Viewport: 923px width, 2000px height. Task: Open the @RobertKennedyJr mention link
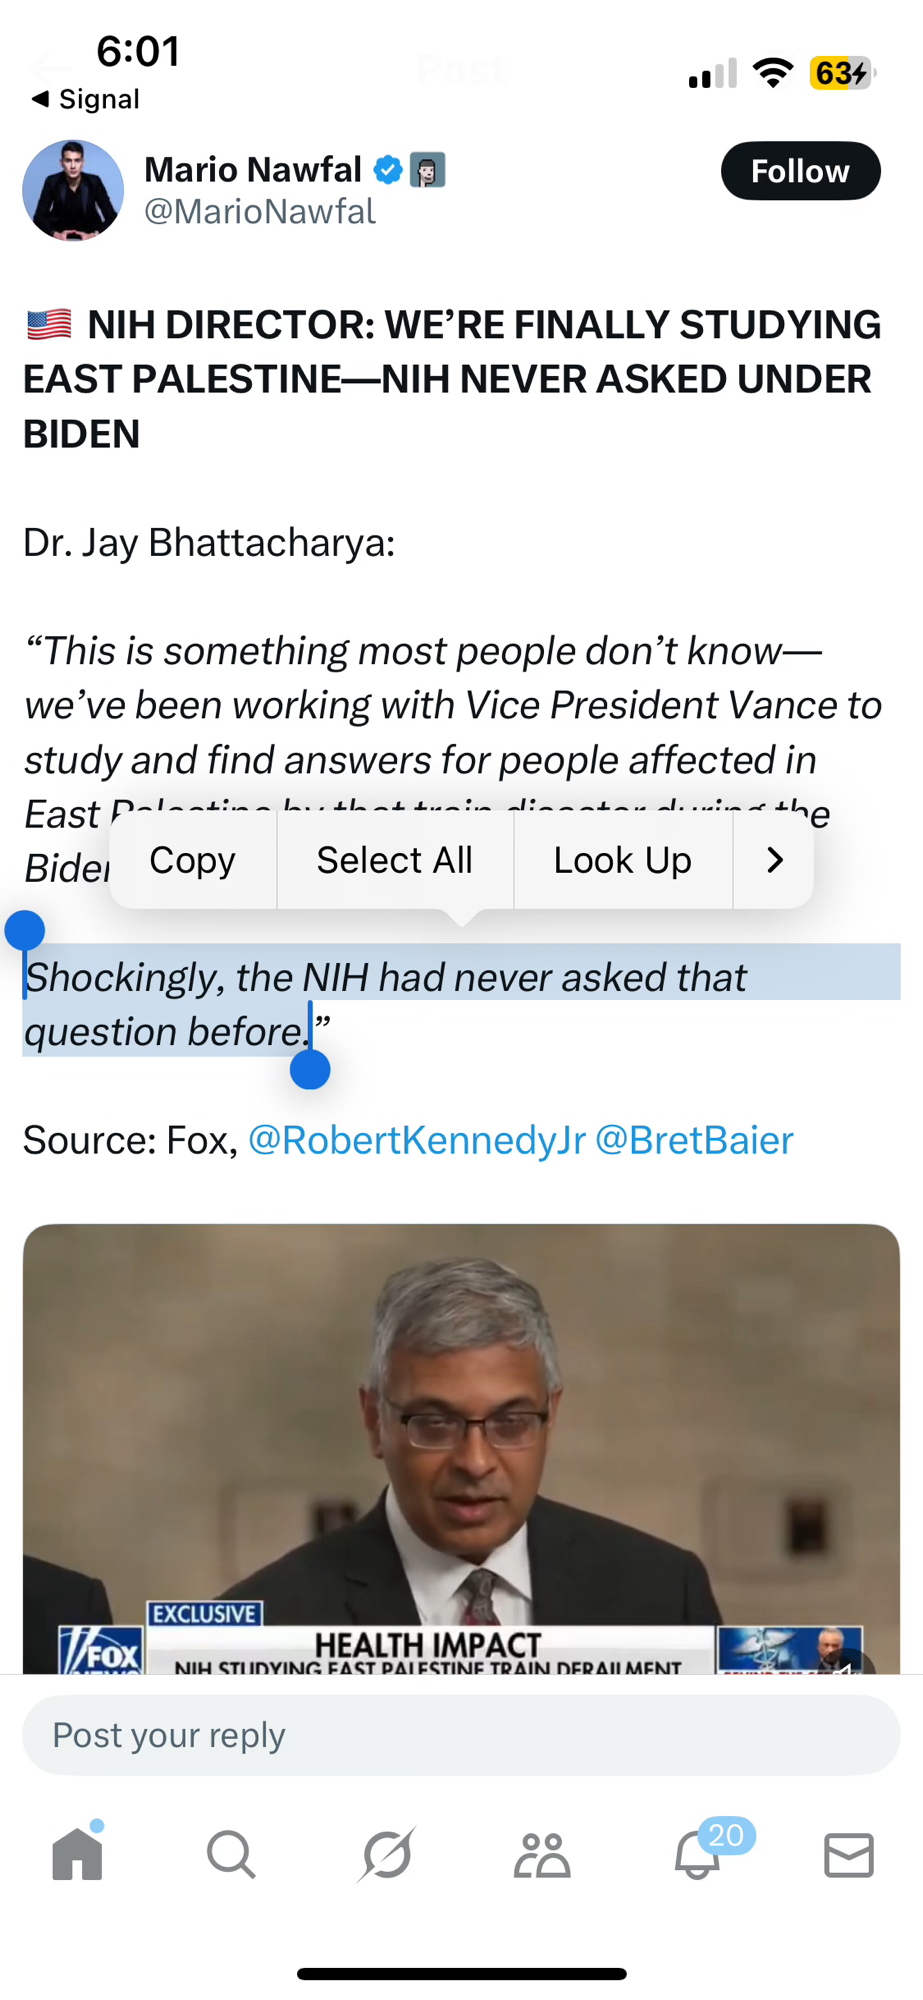pos(416,1140)
